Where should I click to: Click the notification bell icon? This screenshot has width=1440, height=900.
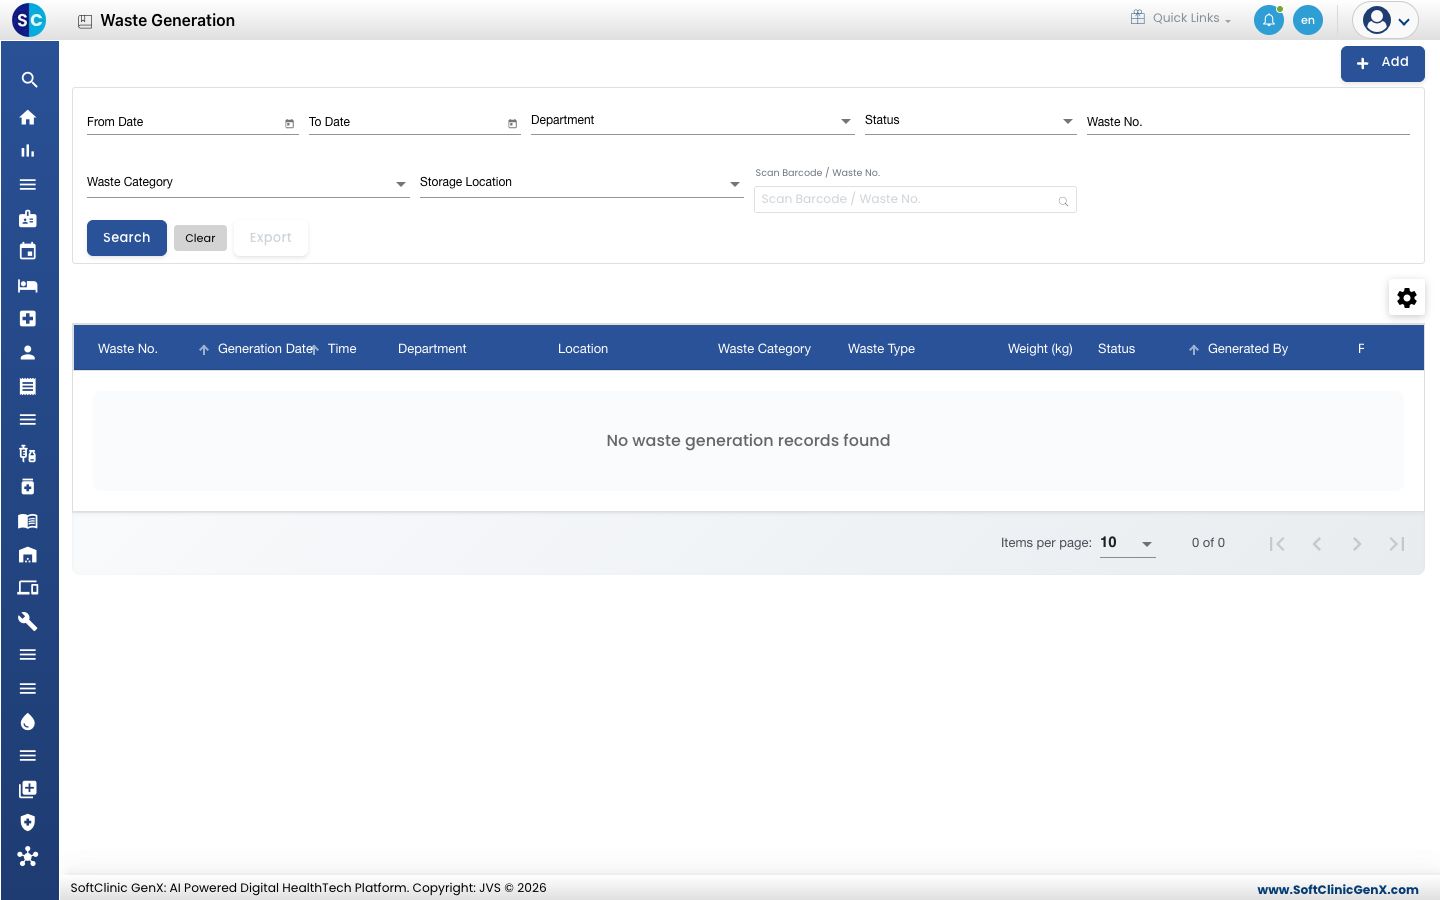tap(1269, 20)
